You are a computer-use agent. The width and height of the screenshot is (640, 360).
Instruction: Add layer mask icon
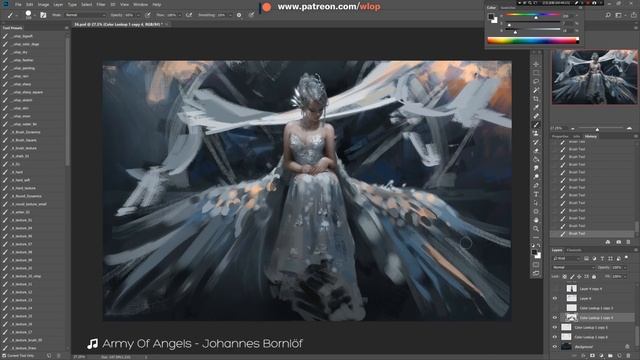pos(593,356)
